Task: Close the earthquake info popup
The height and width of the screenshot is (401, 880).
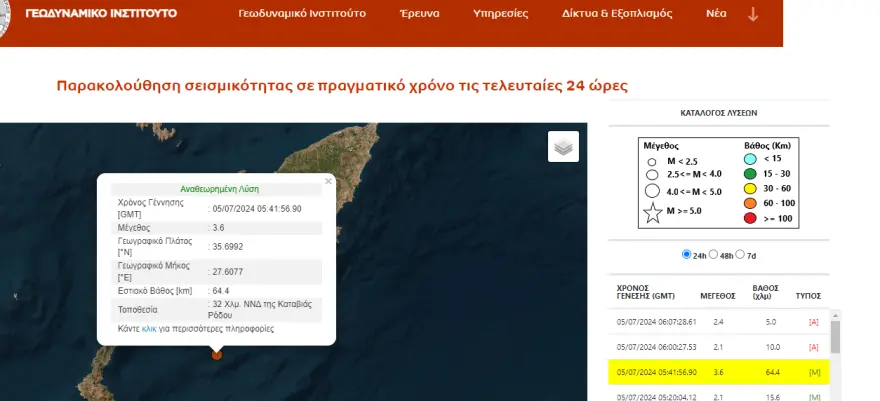Action: point(328,182)
